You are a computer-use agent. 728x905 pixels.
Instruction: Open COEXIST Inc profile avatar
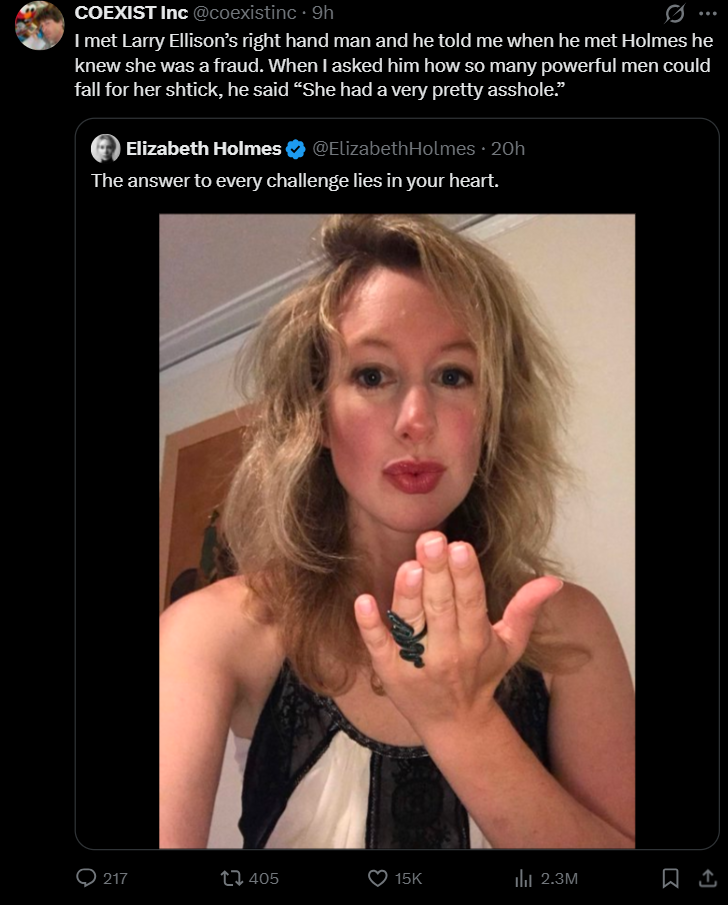pos(40,25)
